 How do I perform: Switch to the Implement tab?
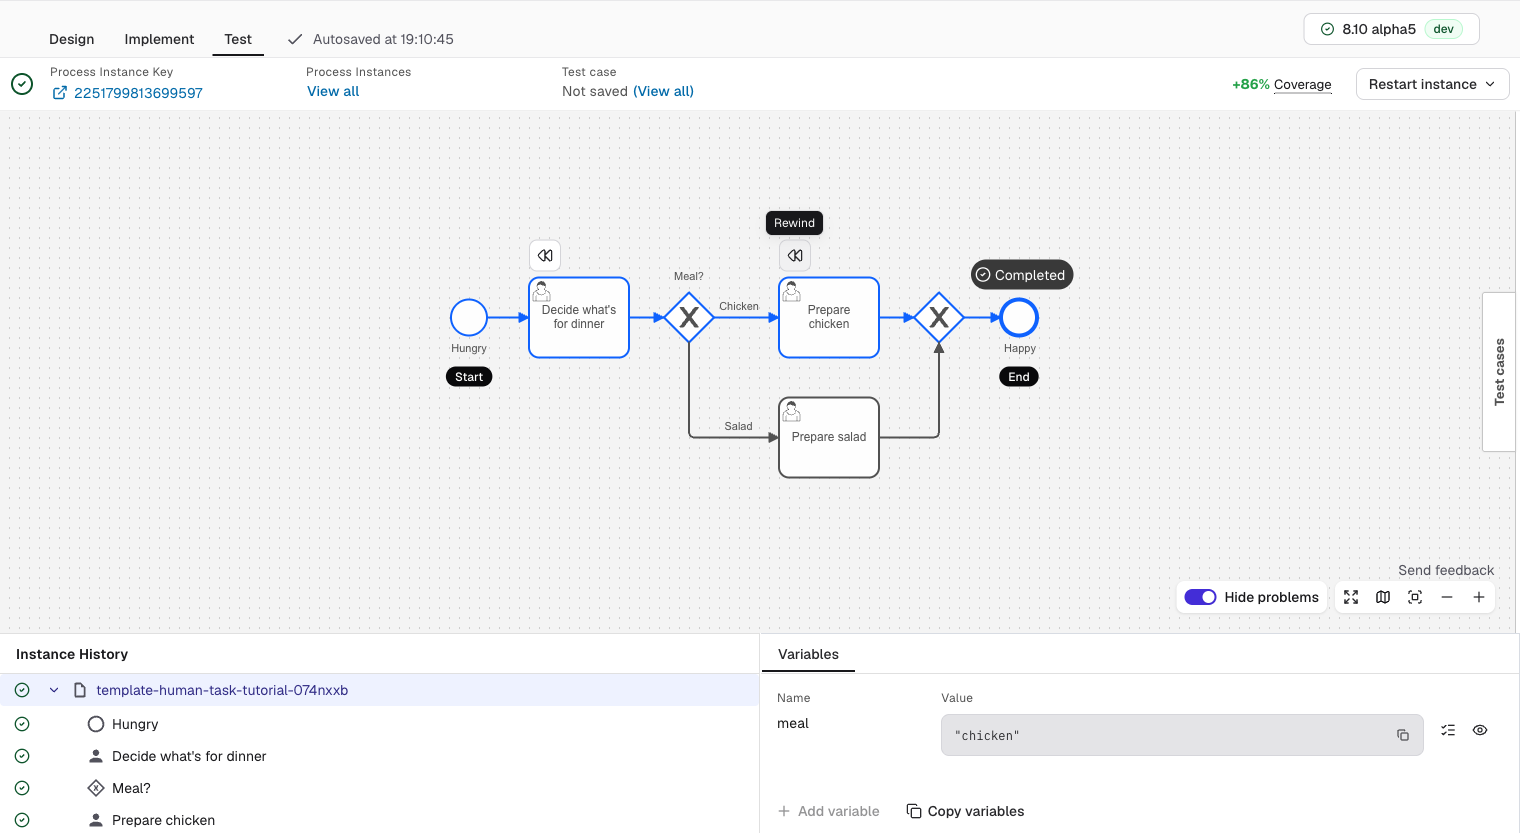(x=159, y=39)
